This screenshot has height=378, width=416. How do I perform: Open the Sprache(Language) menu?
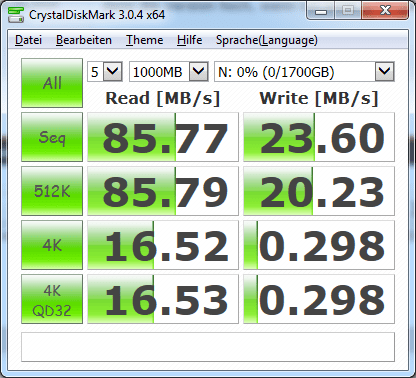click(267, 40)
